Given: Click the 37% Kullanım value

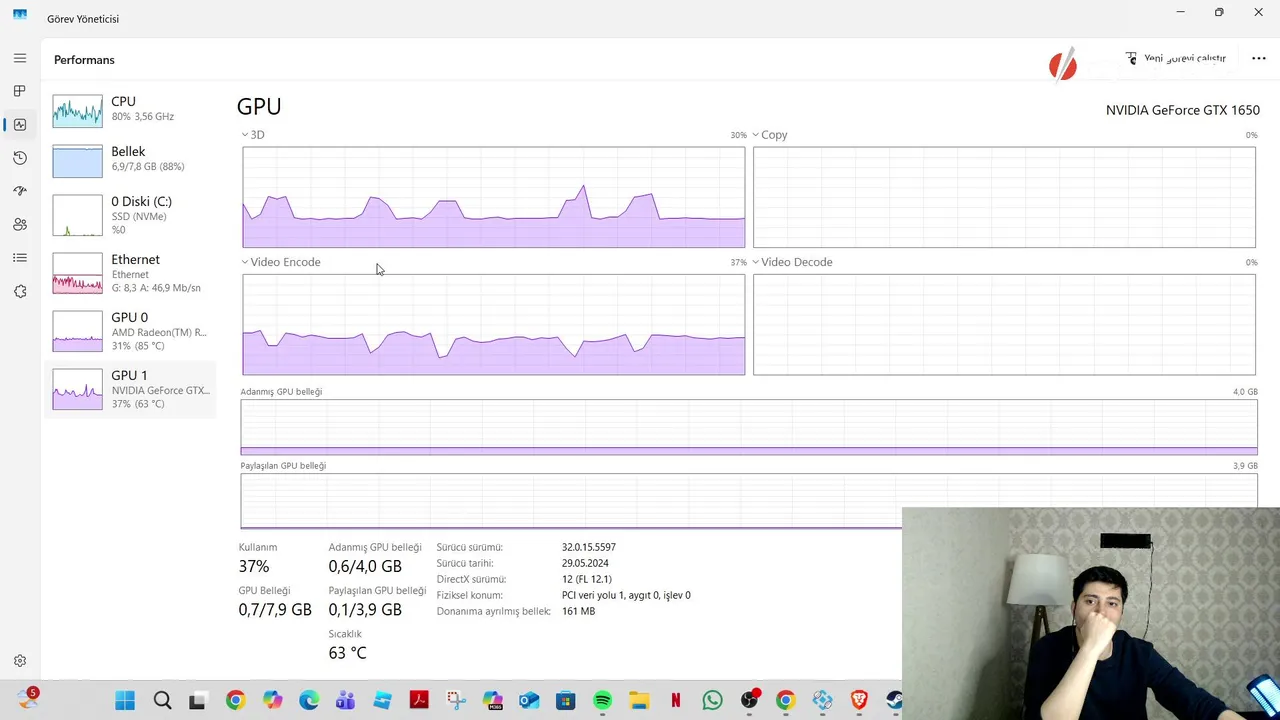Looking at the screenshot, I should 254,566.
